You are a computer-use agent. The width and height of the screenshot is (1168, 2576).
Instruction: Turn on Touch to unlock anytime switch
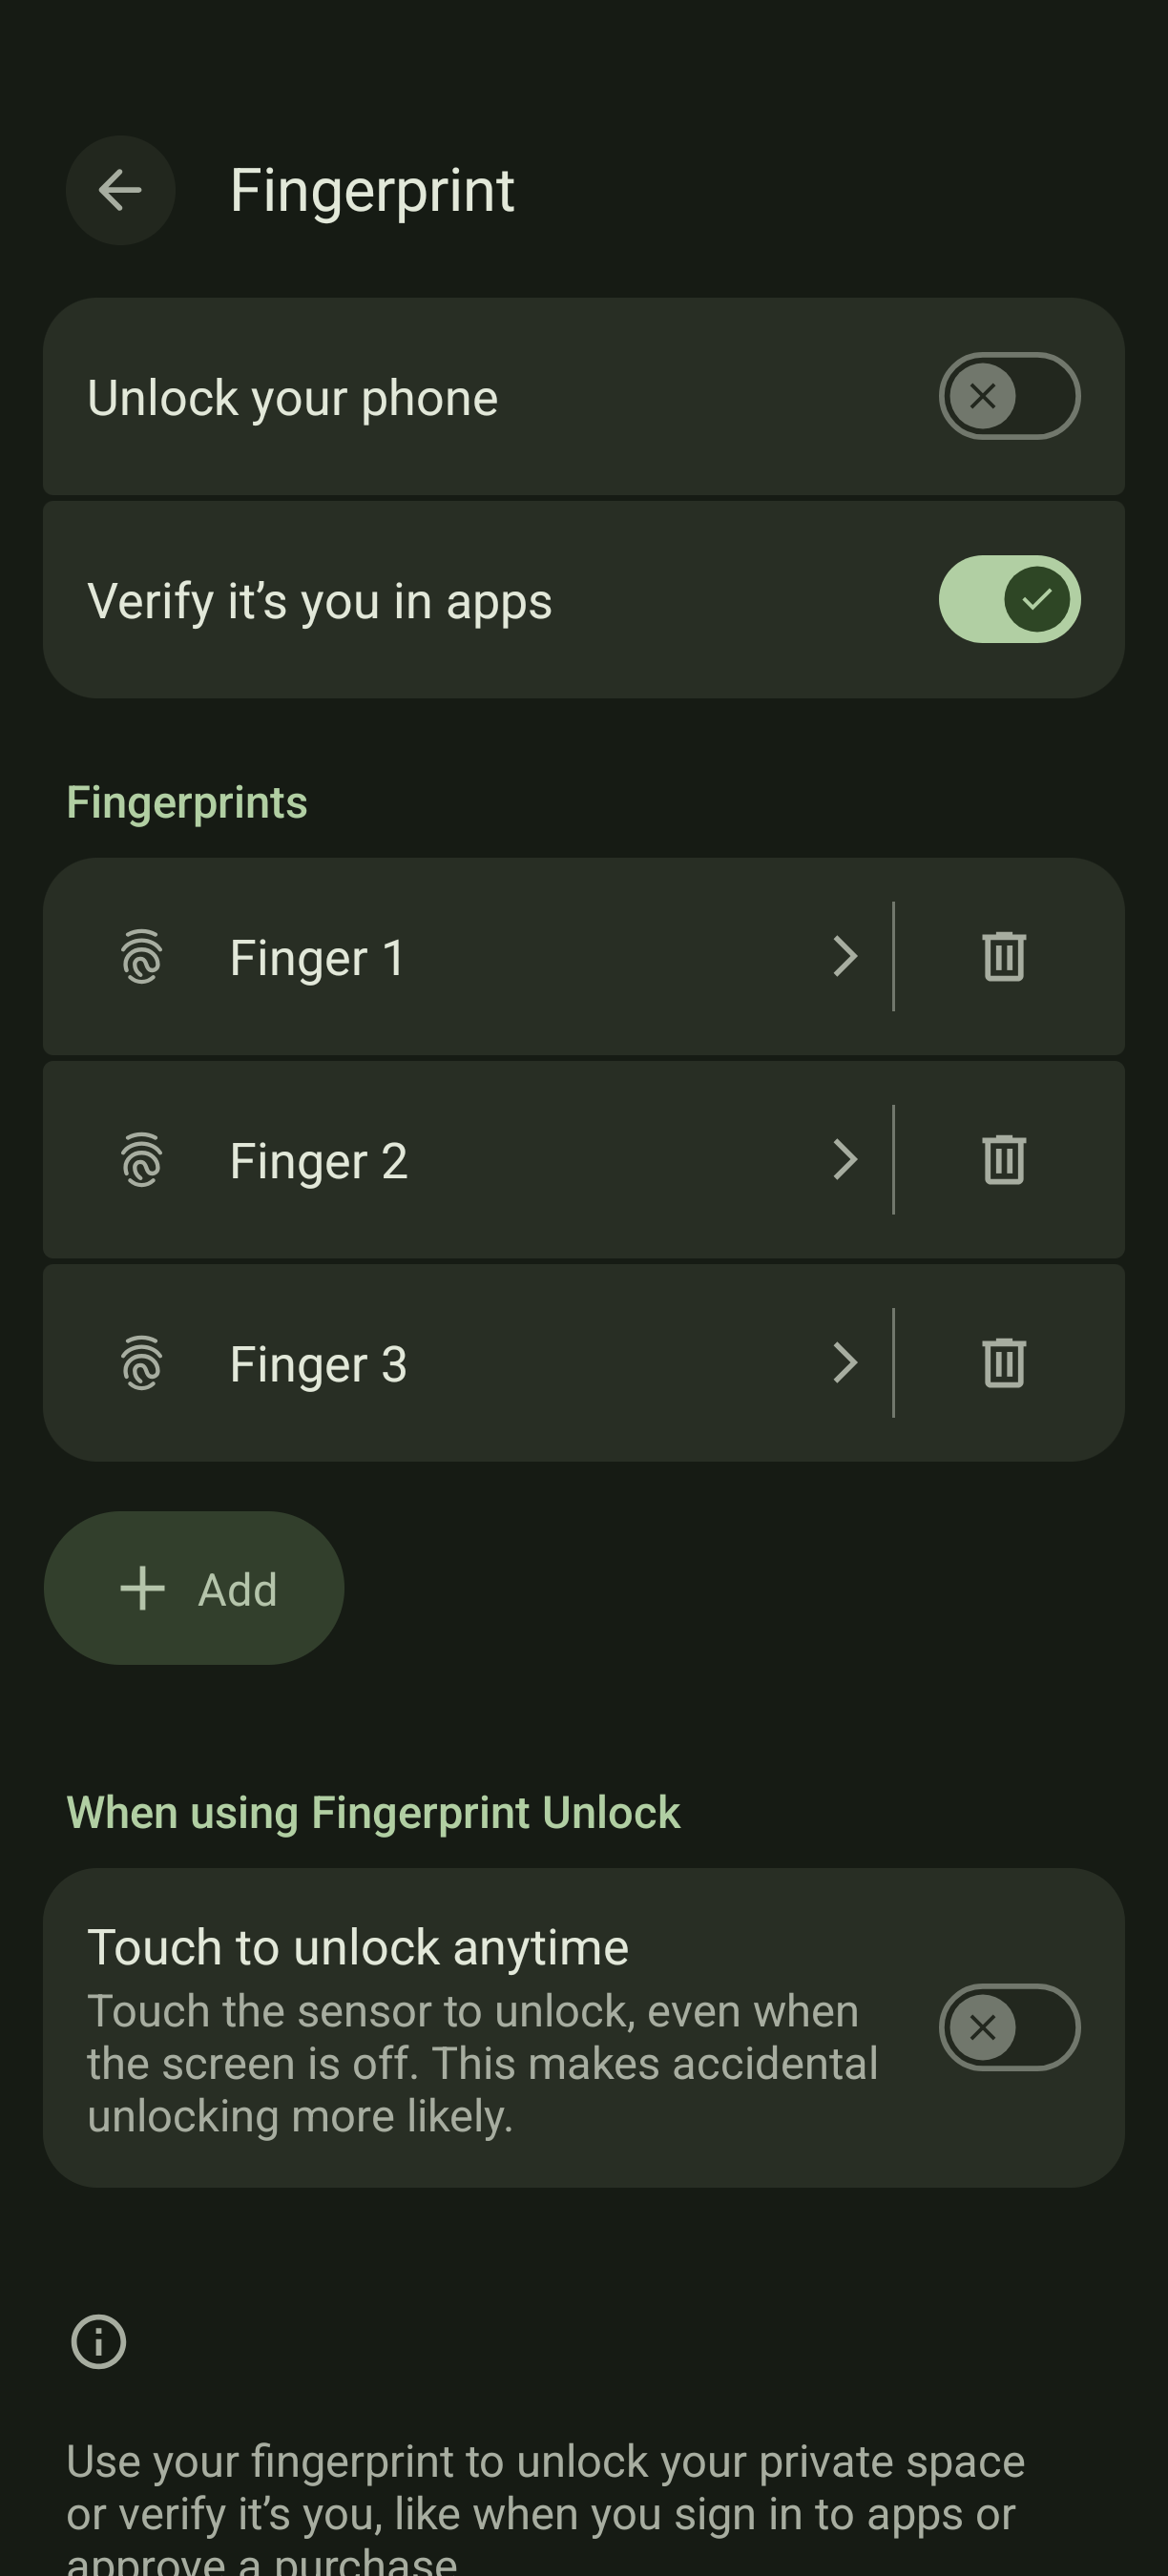(x=1008, y=2028)
